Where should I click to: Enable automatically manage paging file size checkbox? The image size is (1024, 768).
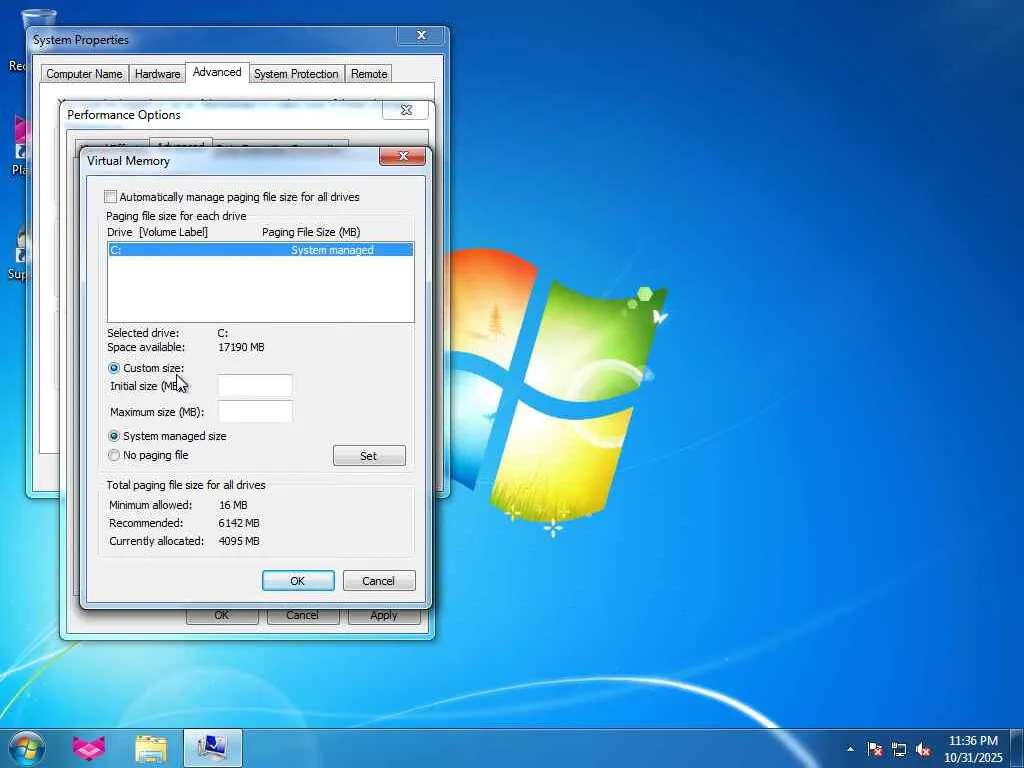(110, 197)
